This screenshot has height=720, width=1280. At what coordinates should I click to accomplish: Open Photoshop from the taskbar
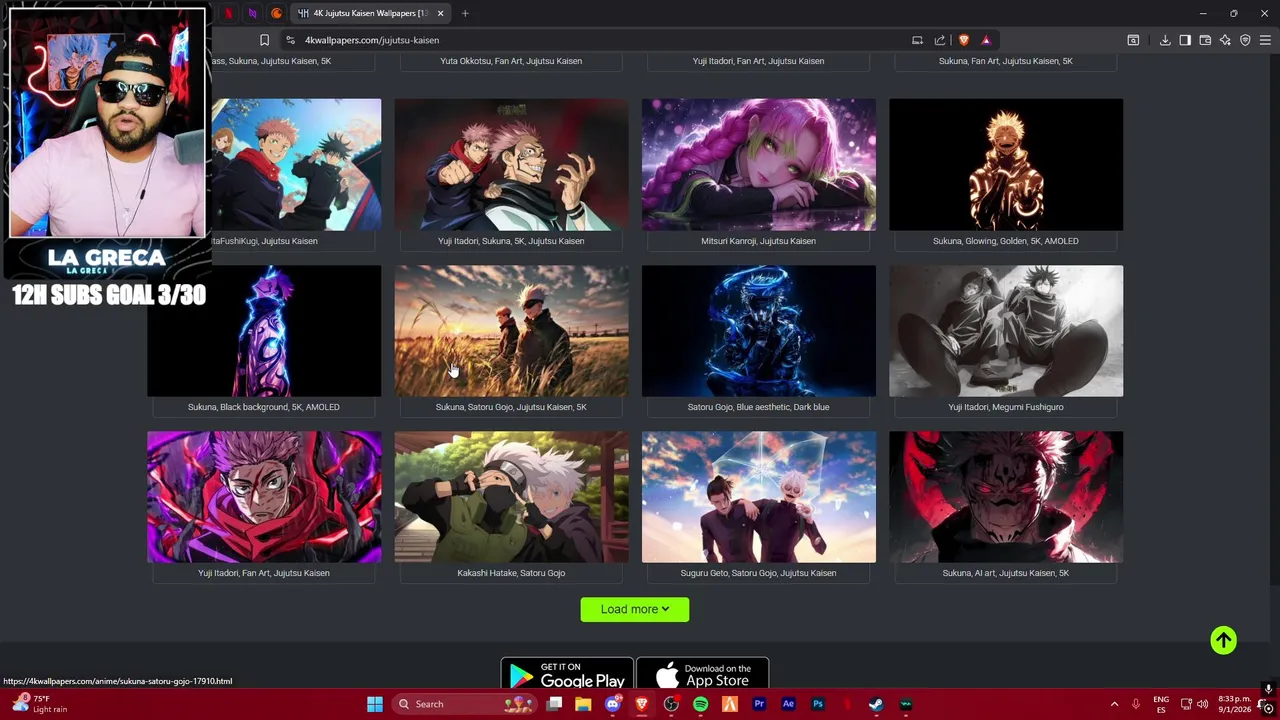[817, 704]
